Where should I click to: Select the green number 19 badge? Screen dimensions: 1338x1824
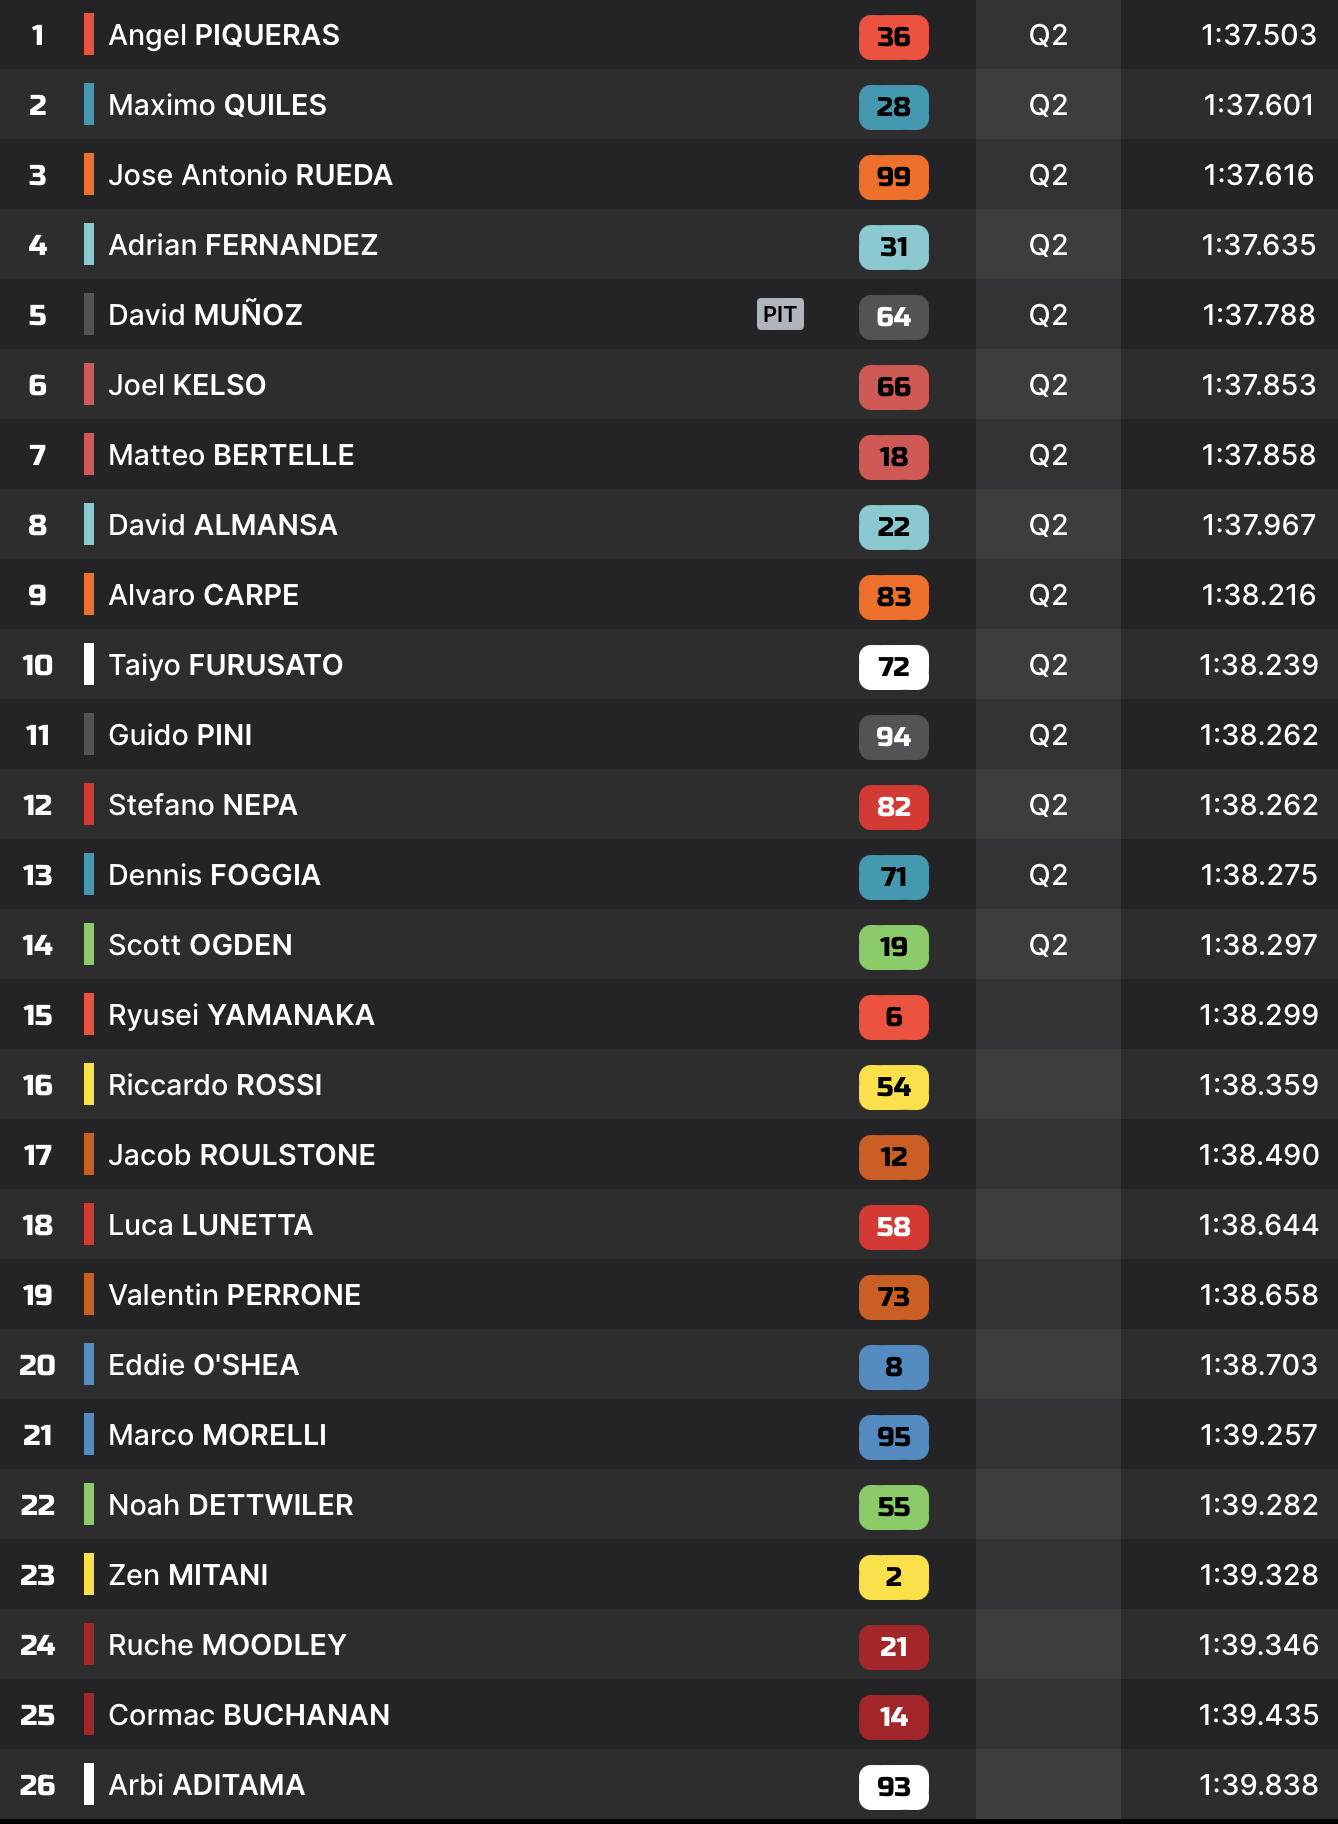click(x=893, y=947)
